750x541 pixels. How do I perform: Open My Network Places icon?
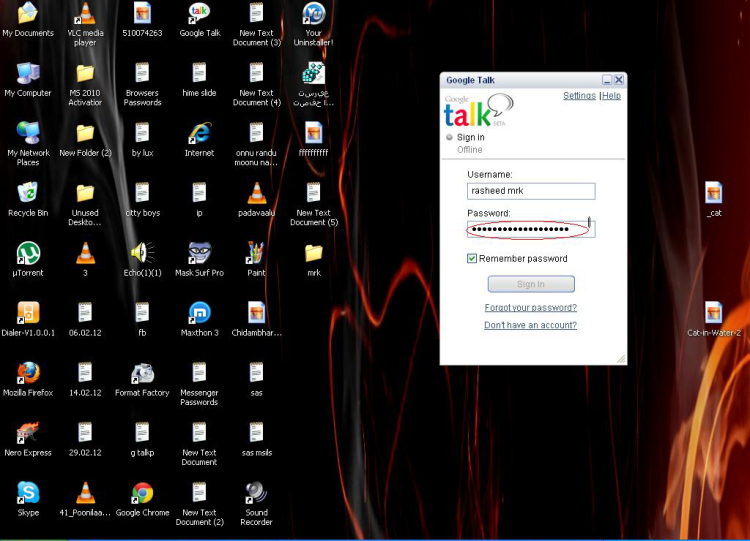click(x=28, y=133)
